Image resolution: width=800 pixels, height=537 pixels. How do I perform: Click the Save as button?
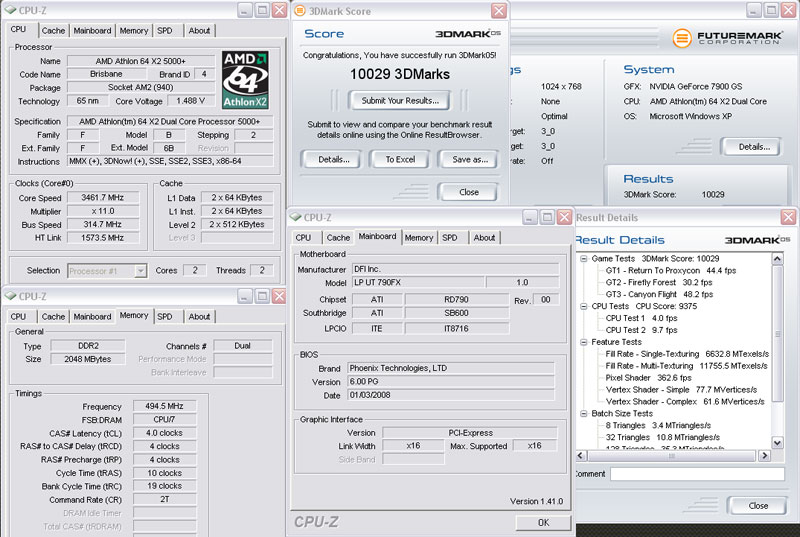point(469,160)
